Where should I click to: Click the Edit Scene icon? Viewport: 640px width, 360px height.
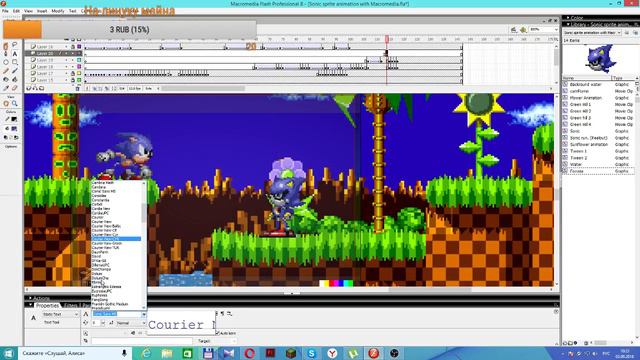pos(514,29)
